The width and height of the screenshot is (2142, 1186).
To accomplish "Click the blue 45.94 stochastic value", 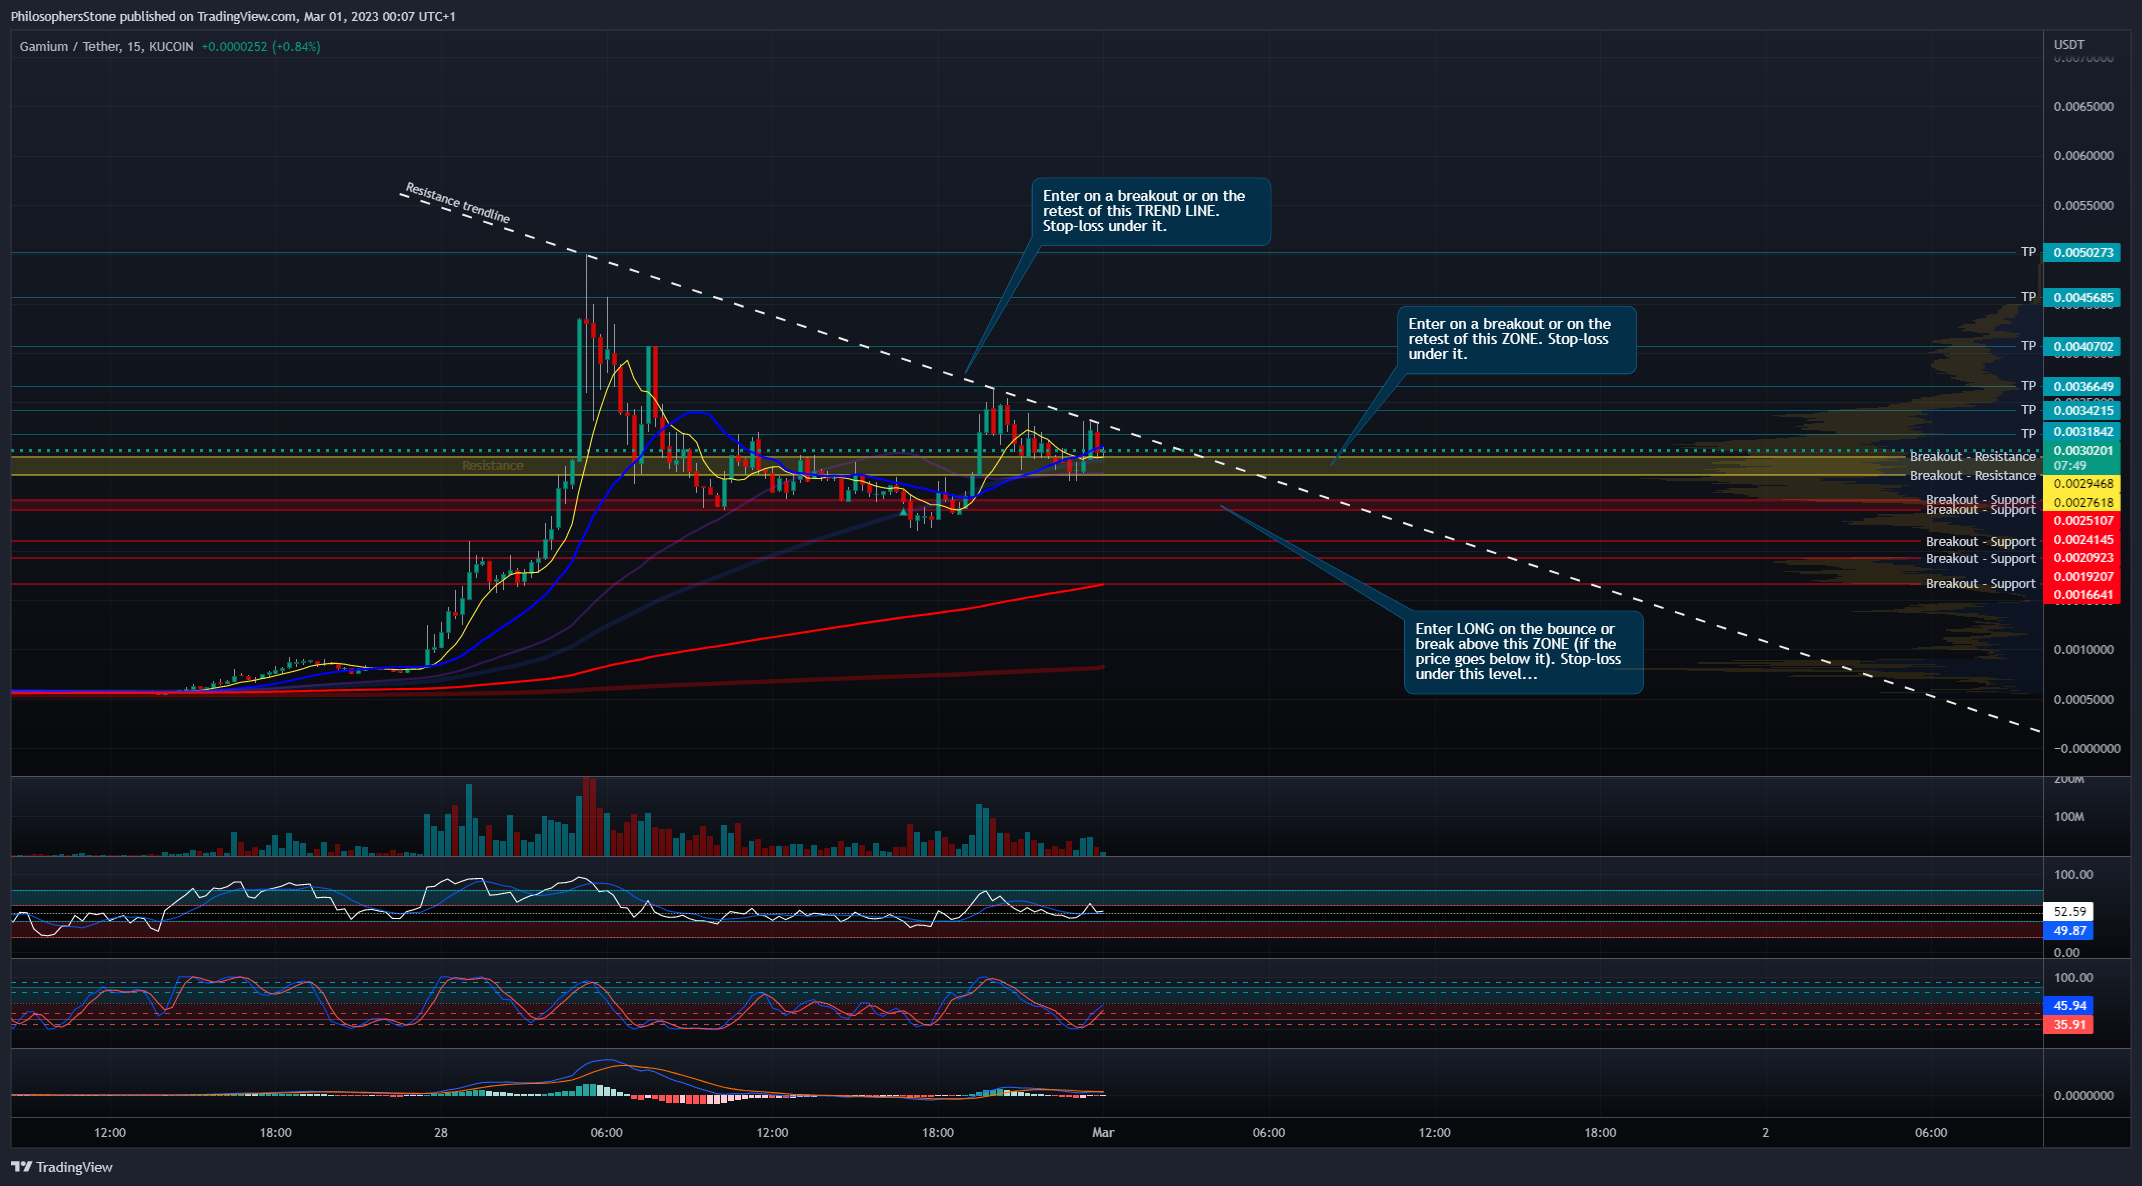I will pos(2069,1006).
